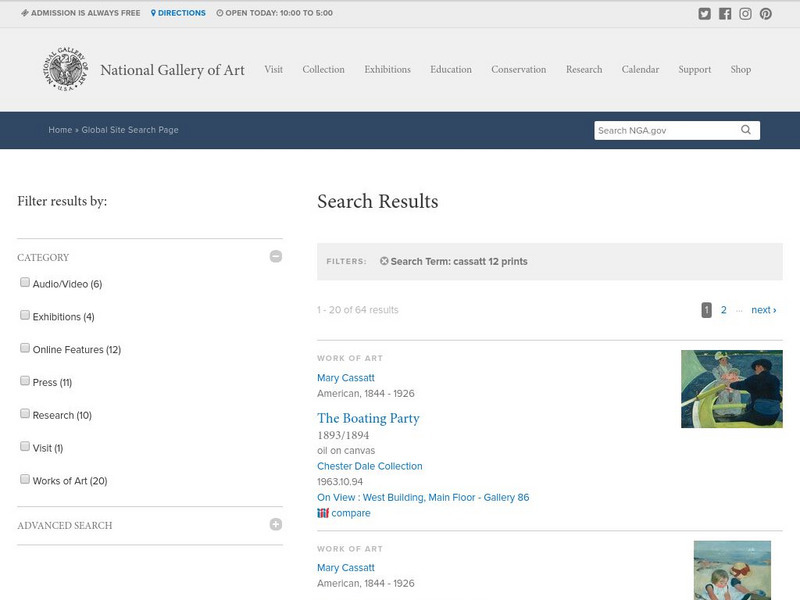Click the Global Site Search Page breadcrumb

pyautogui.click(x=130, y=130)
